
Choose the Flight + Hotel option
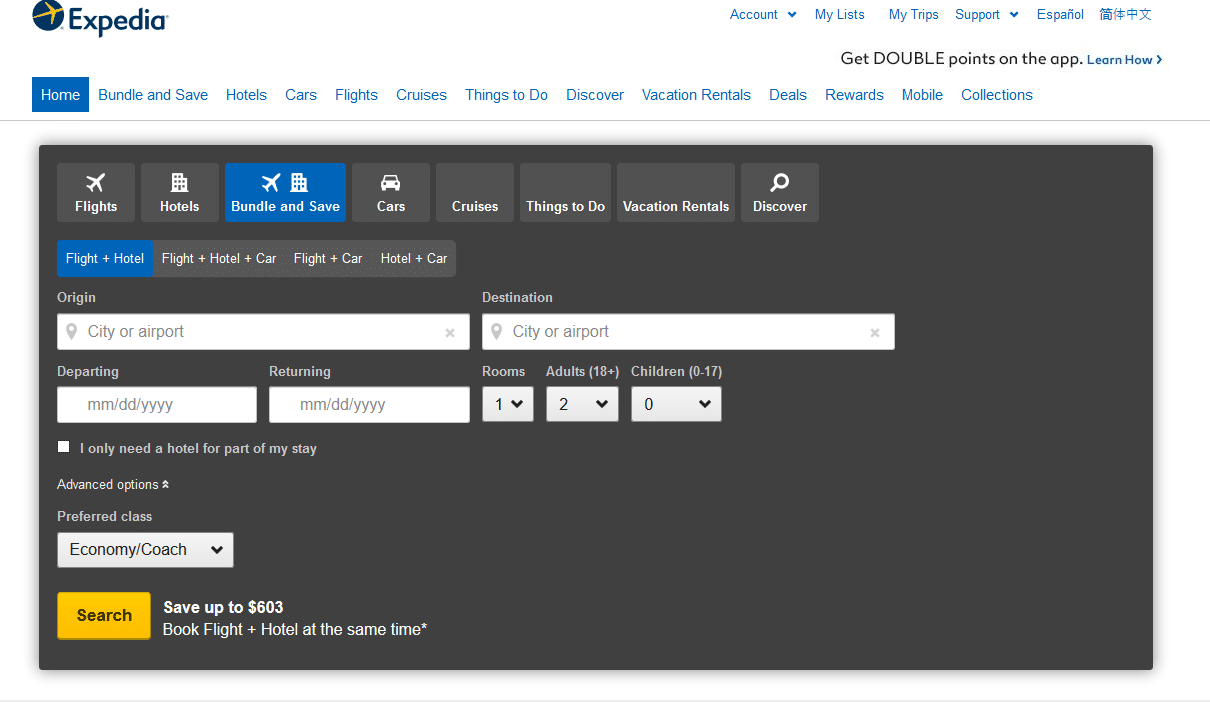[105, 258]
